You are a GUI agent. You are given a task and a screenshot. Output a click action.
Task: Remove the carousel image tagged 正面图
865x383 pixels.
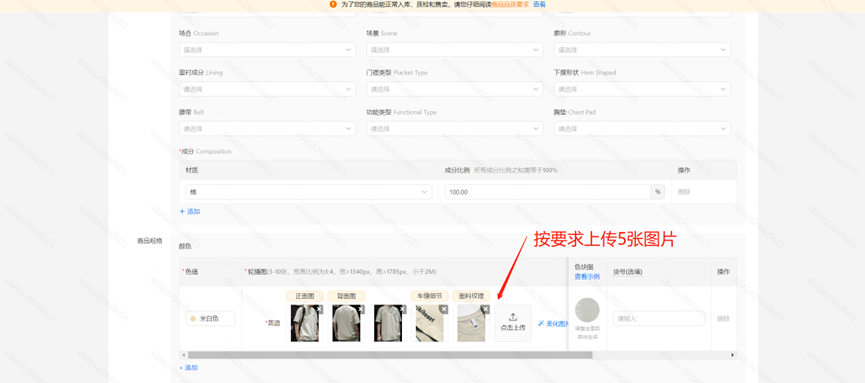point(320,310)
